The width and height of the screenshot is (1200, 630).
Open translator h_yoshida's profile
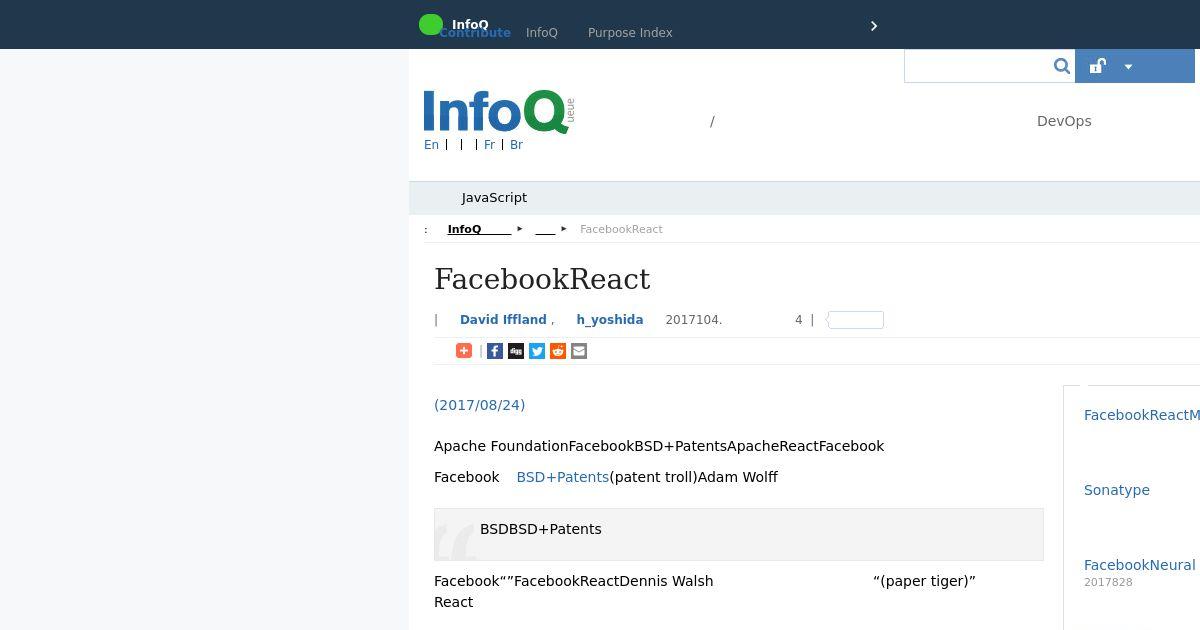610,320
